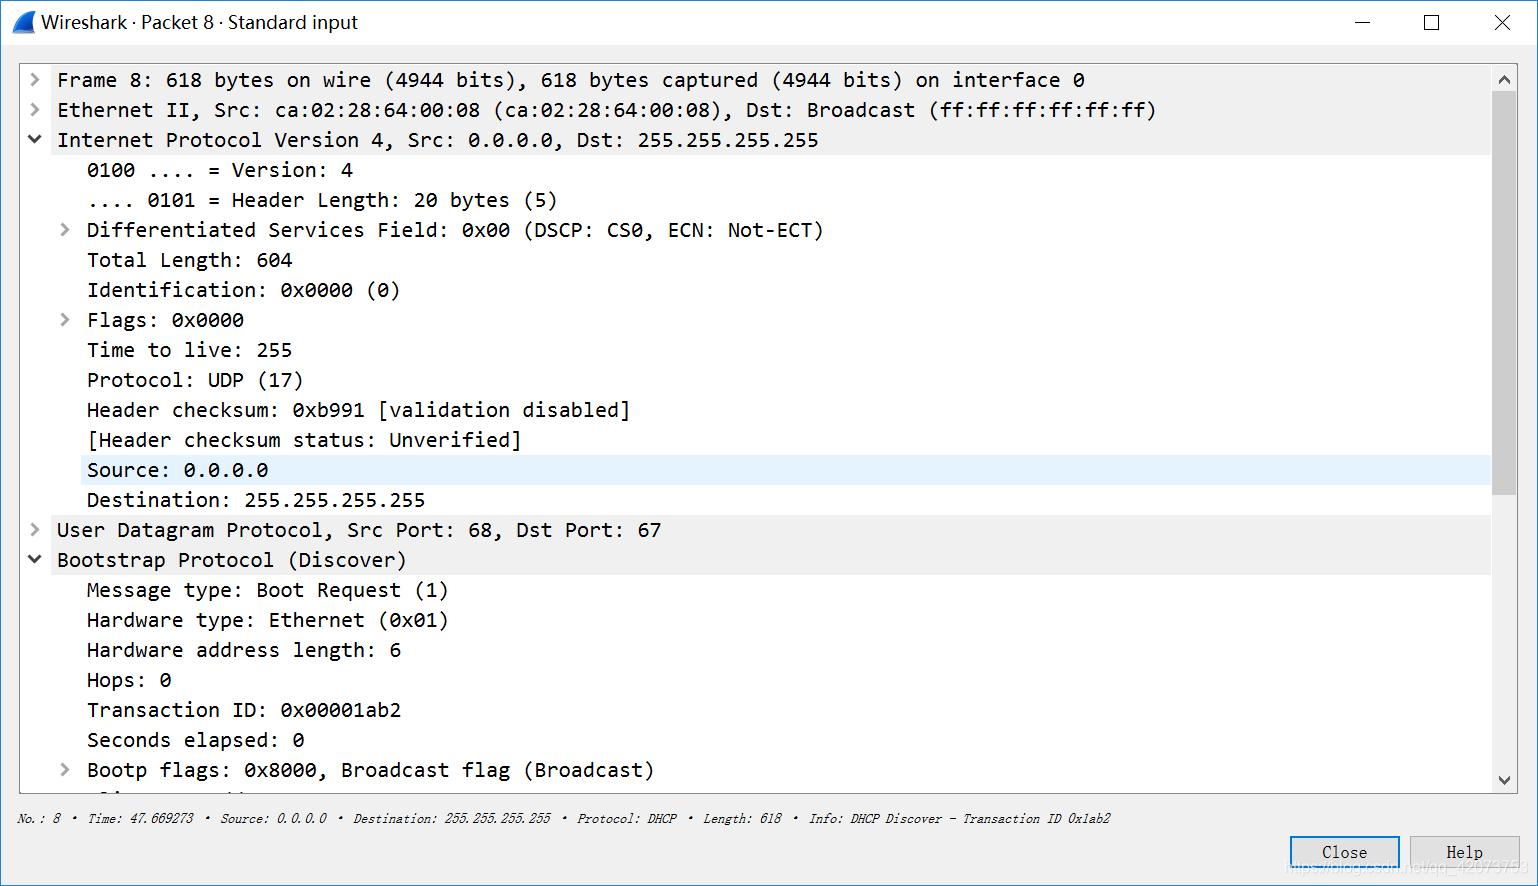Screen dimensions: 1538x886
Task: Select the Differentiated Services Field row
Action: pyautogui.click(x=785, y=230)
